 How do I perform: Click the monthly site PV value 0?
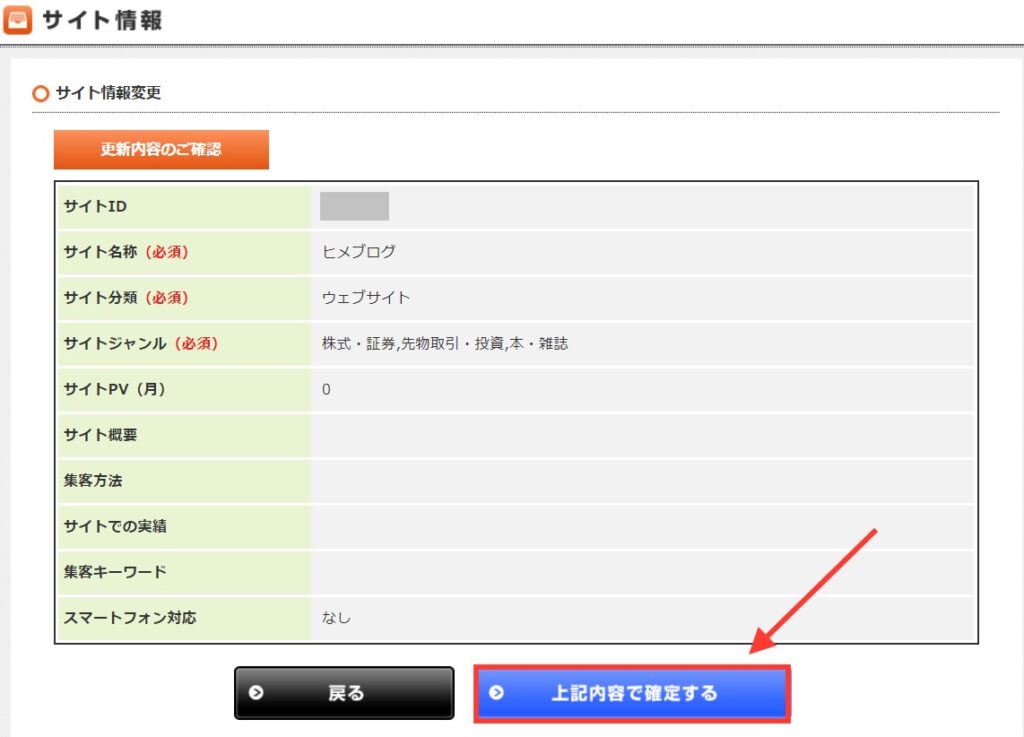click(326, 390)
